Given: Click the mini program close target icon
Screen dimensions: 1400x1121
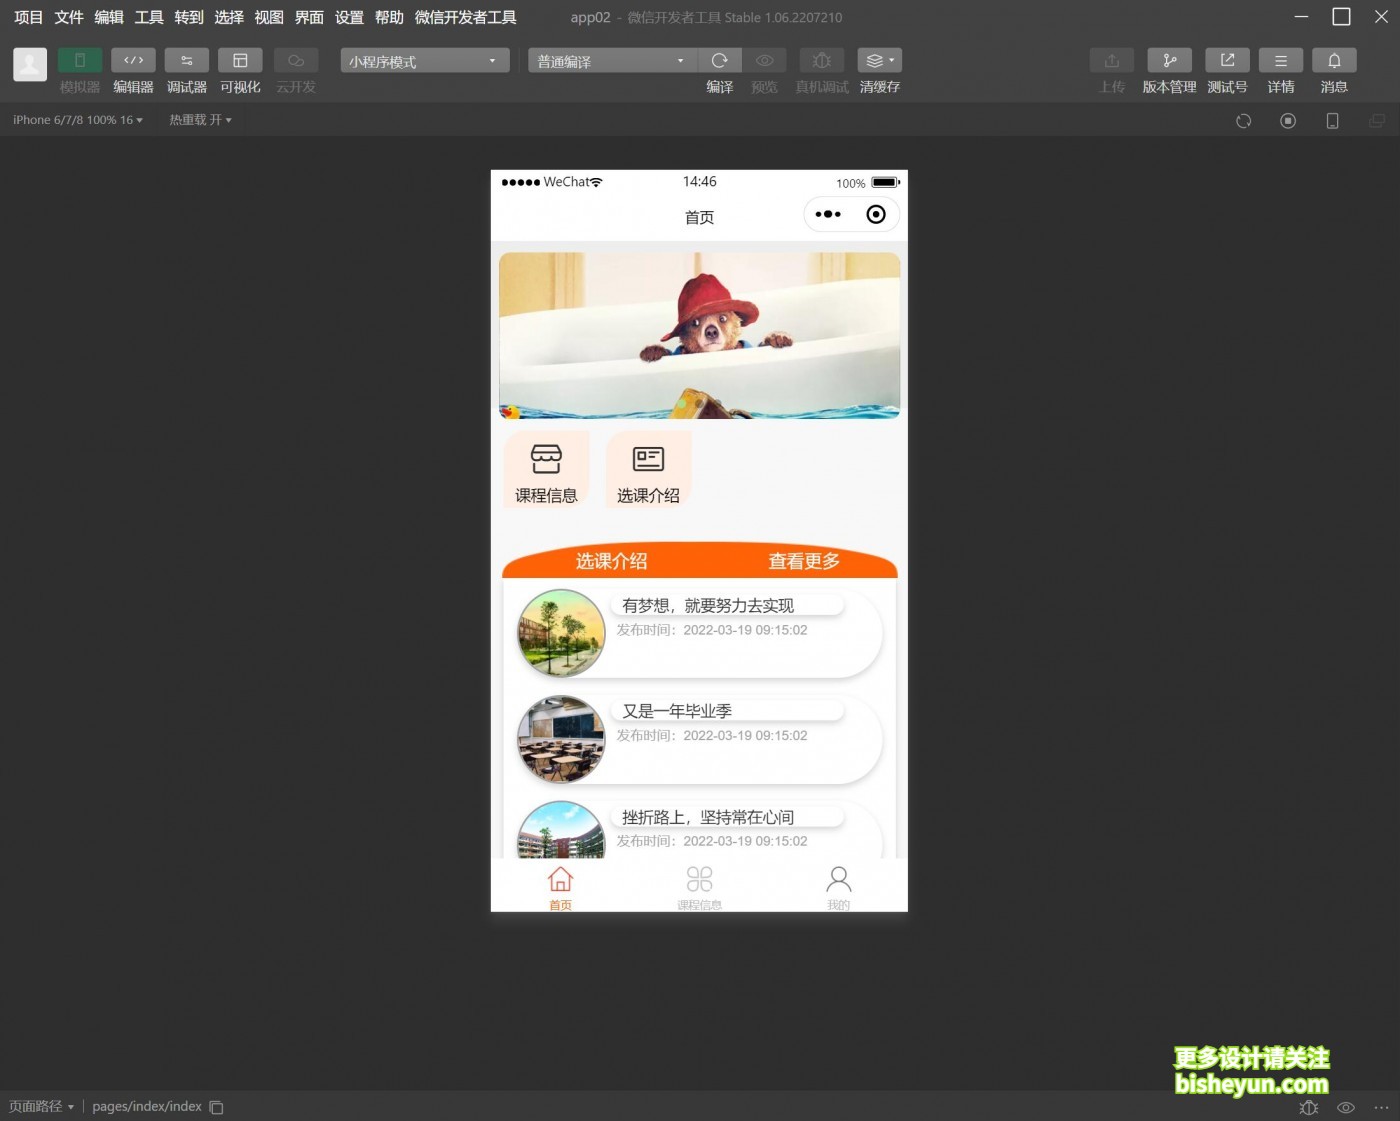Looking at the screenshot, I should click(x=876, y=215).
